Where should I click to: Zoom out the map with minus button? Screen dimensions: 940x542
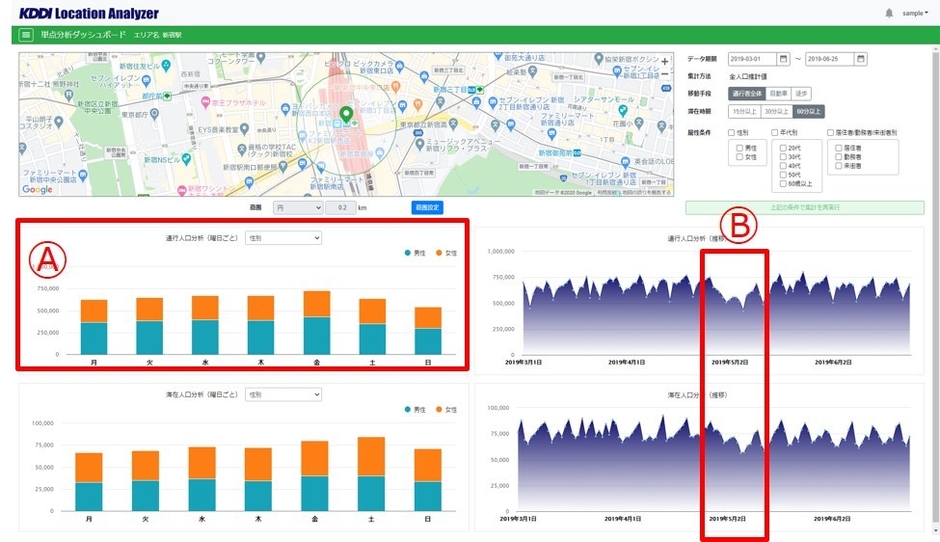665,75
